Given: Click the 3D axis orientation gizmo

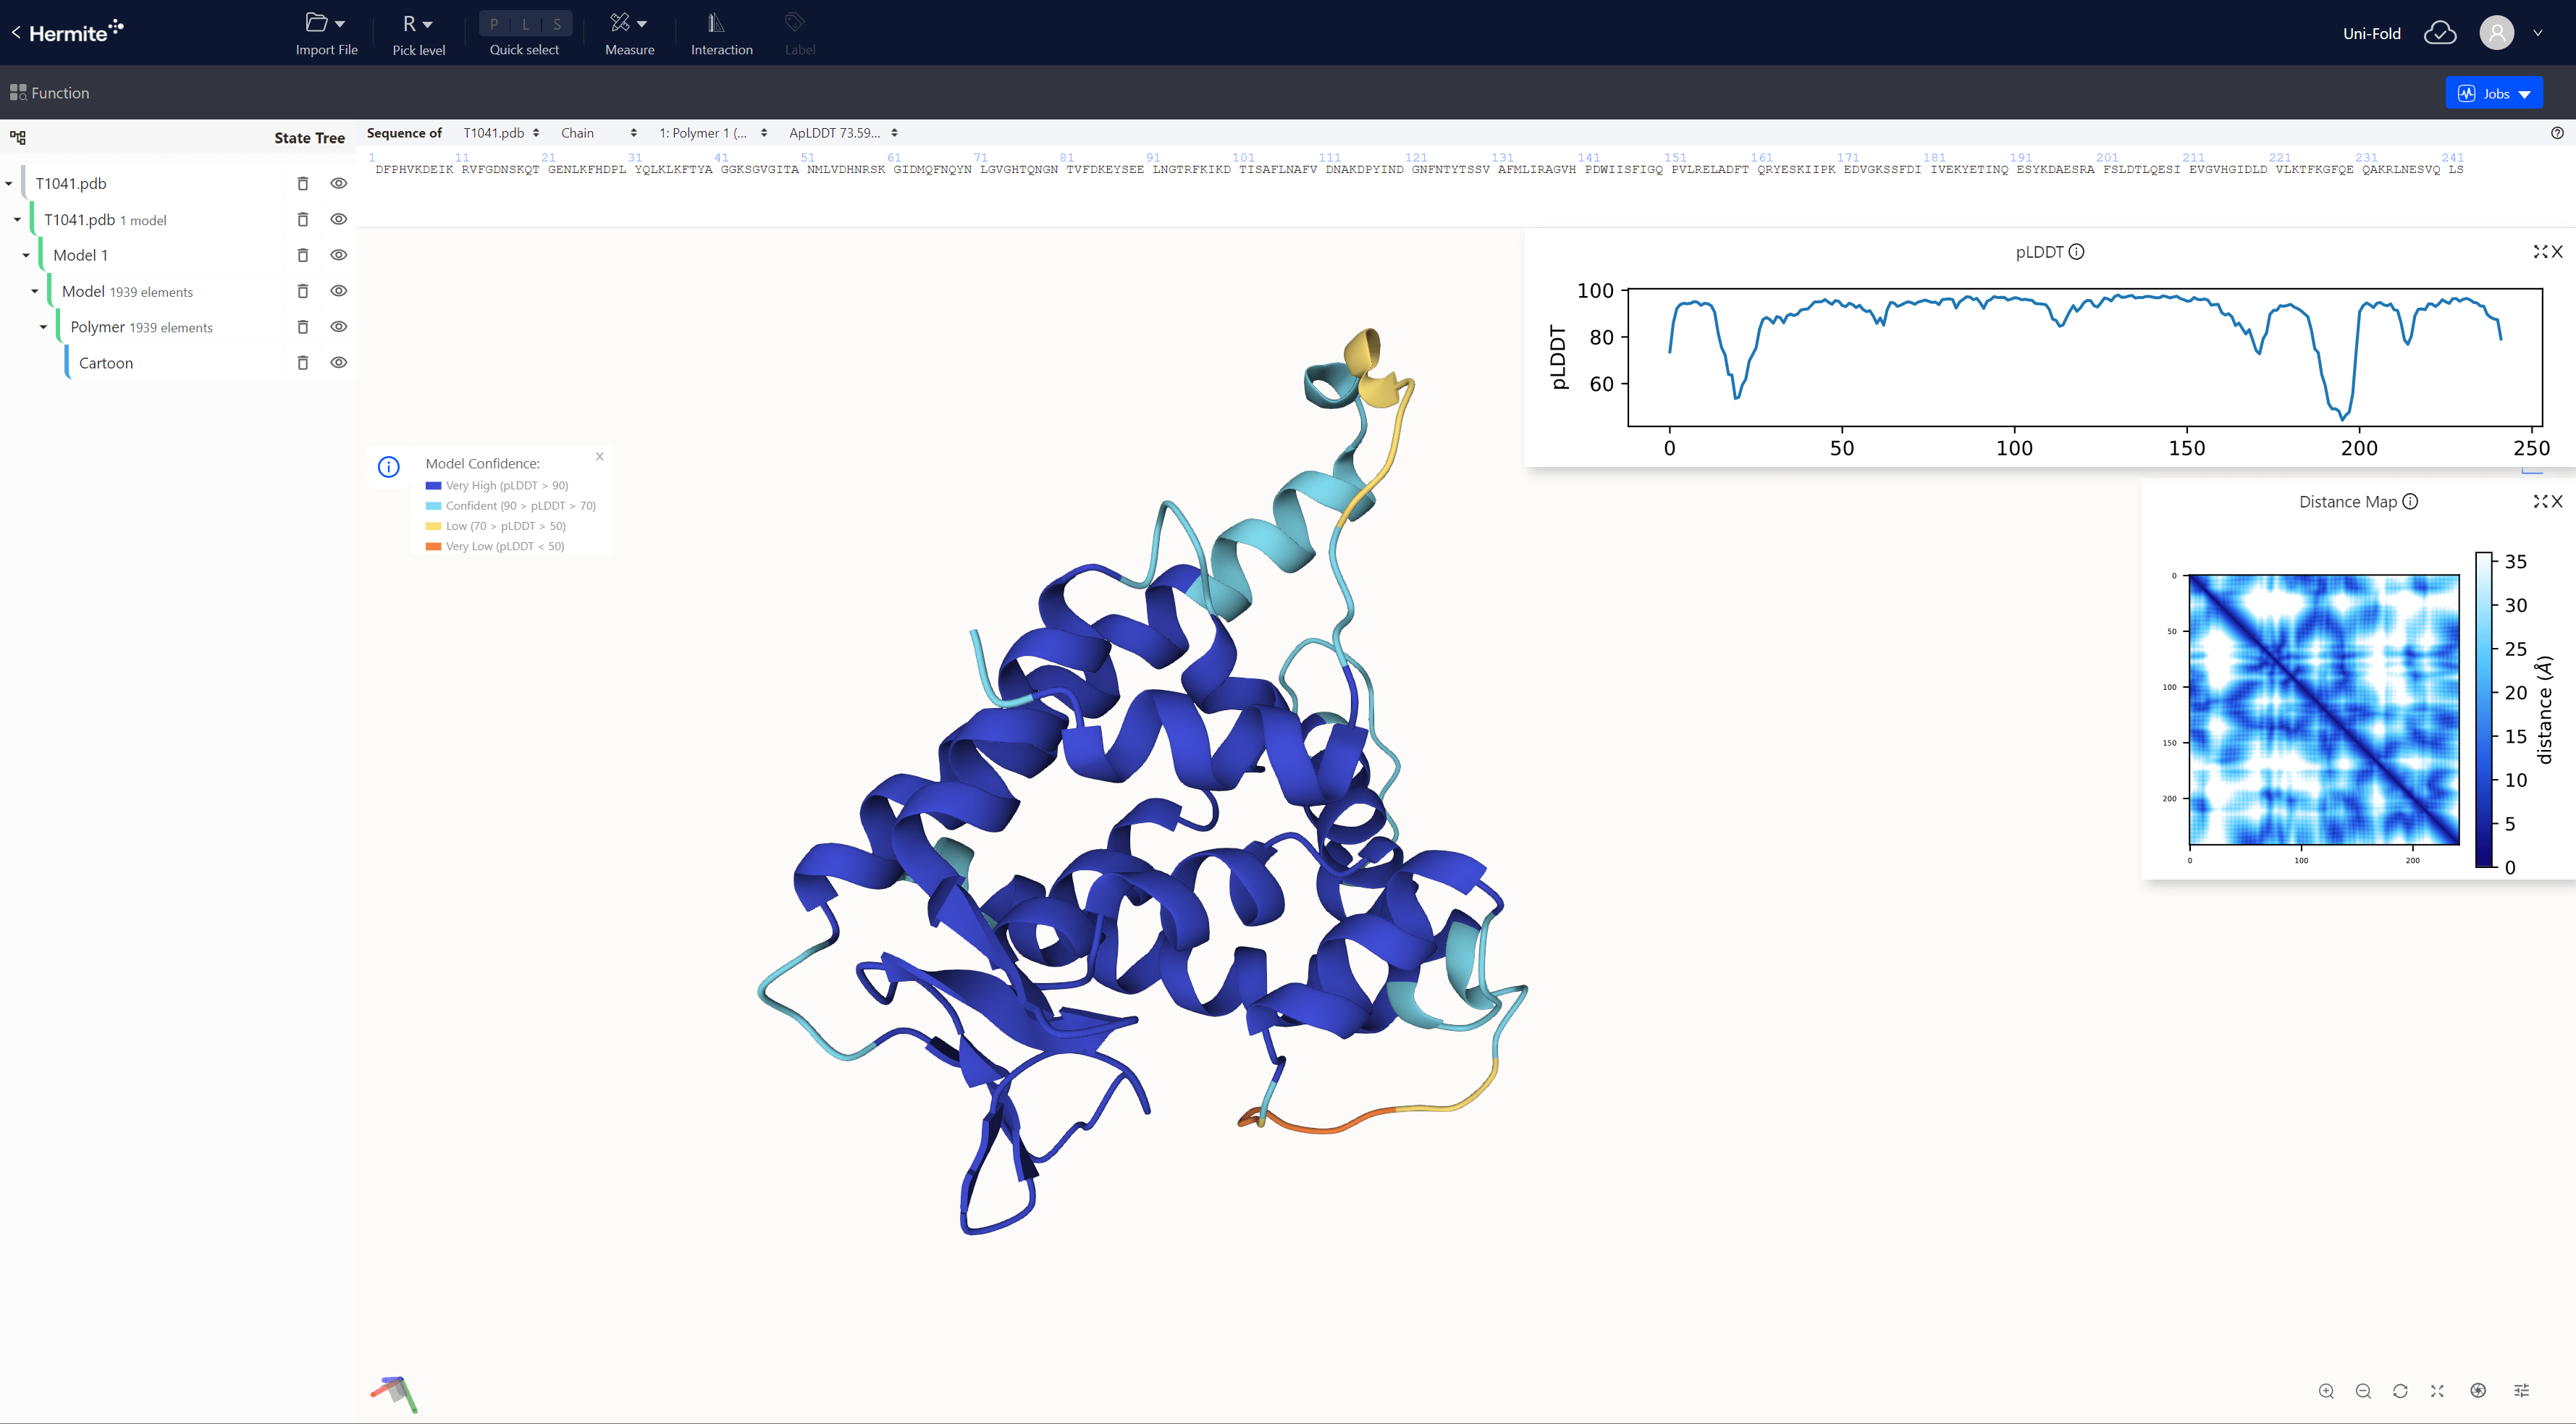Looking at the screenshot, I should pyautogui.click(x=395, y=1393).
